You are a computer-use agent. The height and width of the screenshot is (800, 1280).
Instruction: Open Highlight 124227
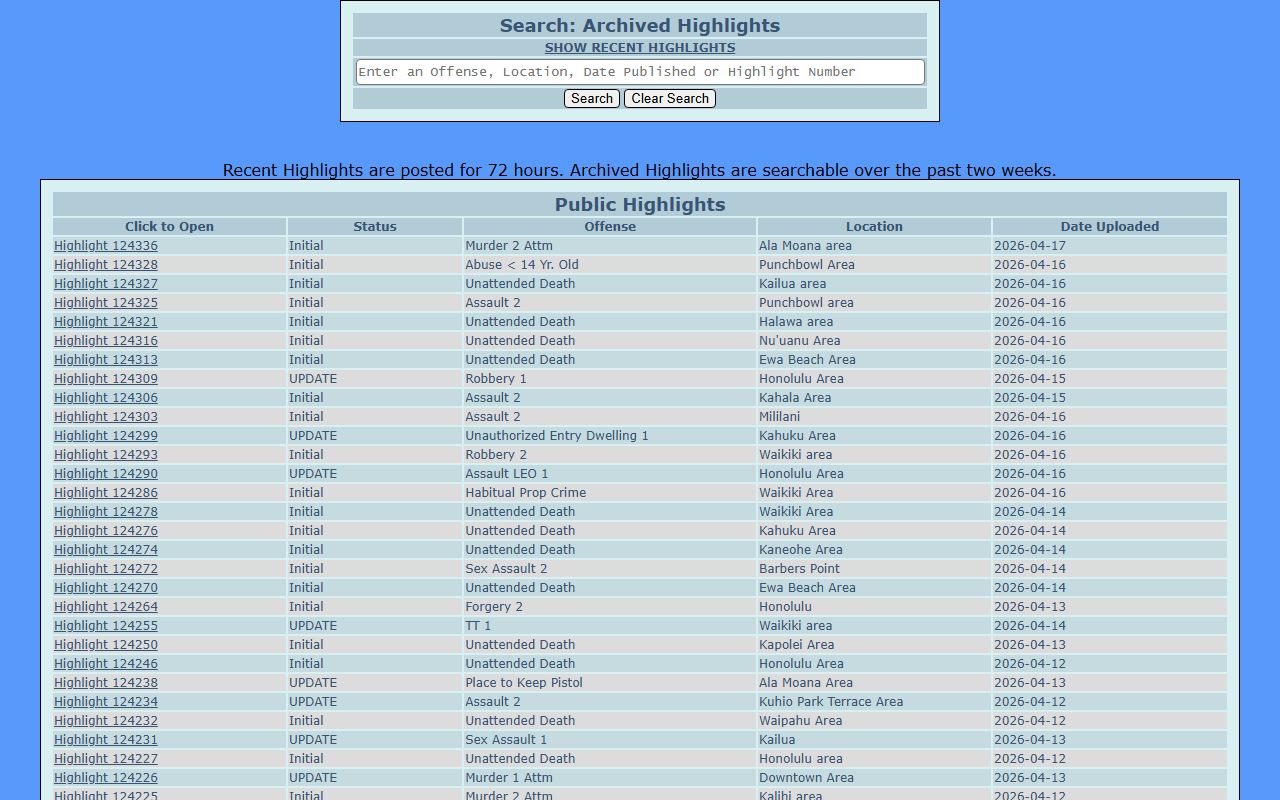point(106,759)
